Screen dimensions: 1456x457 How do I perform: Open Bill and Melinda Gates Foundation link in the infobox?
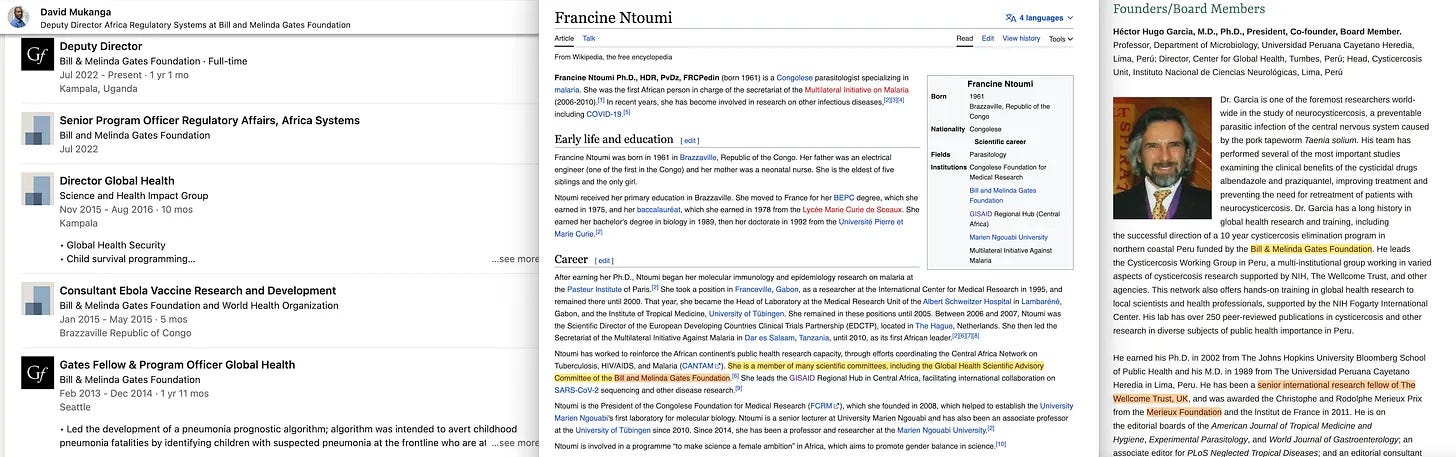tap(1002, 194)
